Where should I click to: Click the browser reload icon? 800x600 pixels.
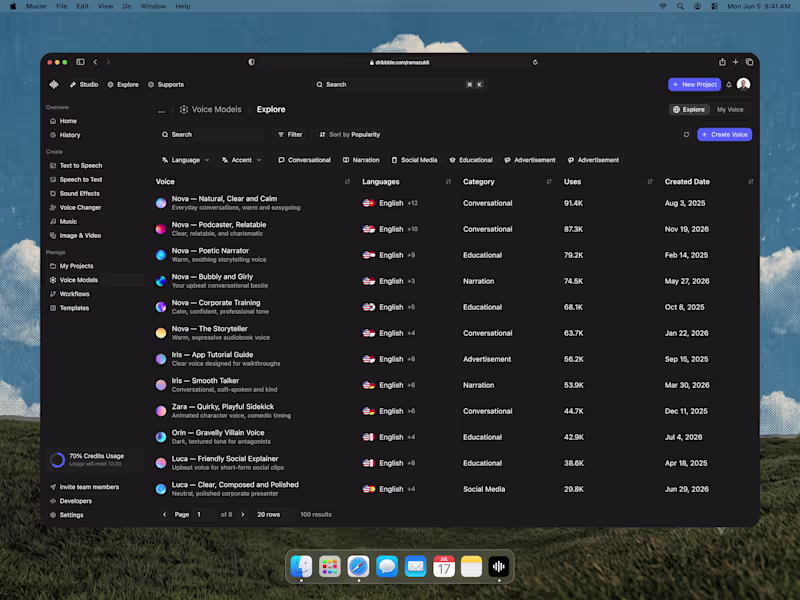pyautogui.click(x=535, y=62)
